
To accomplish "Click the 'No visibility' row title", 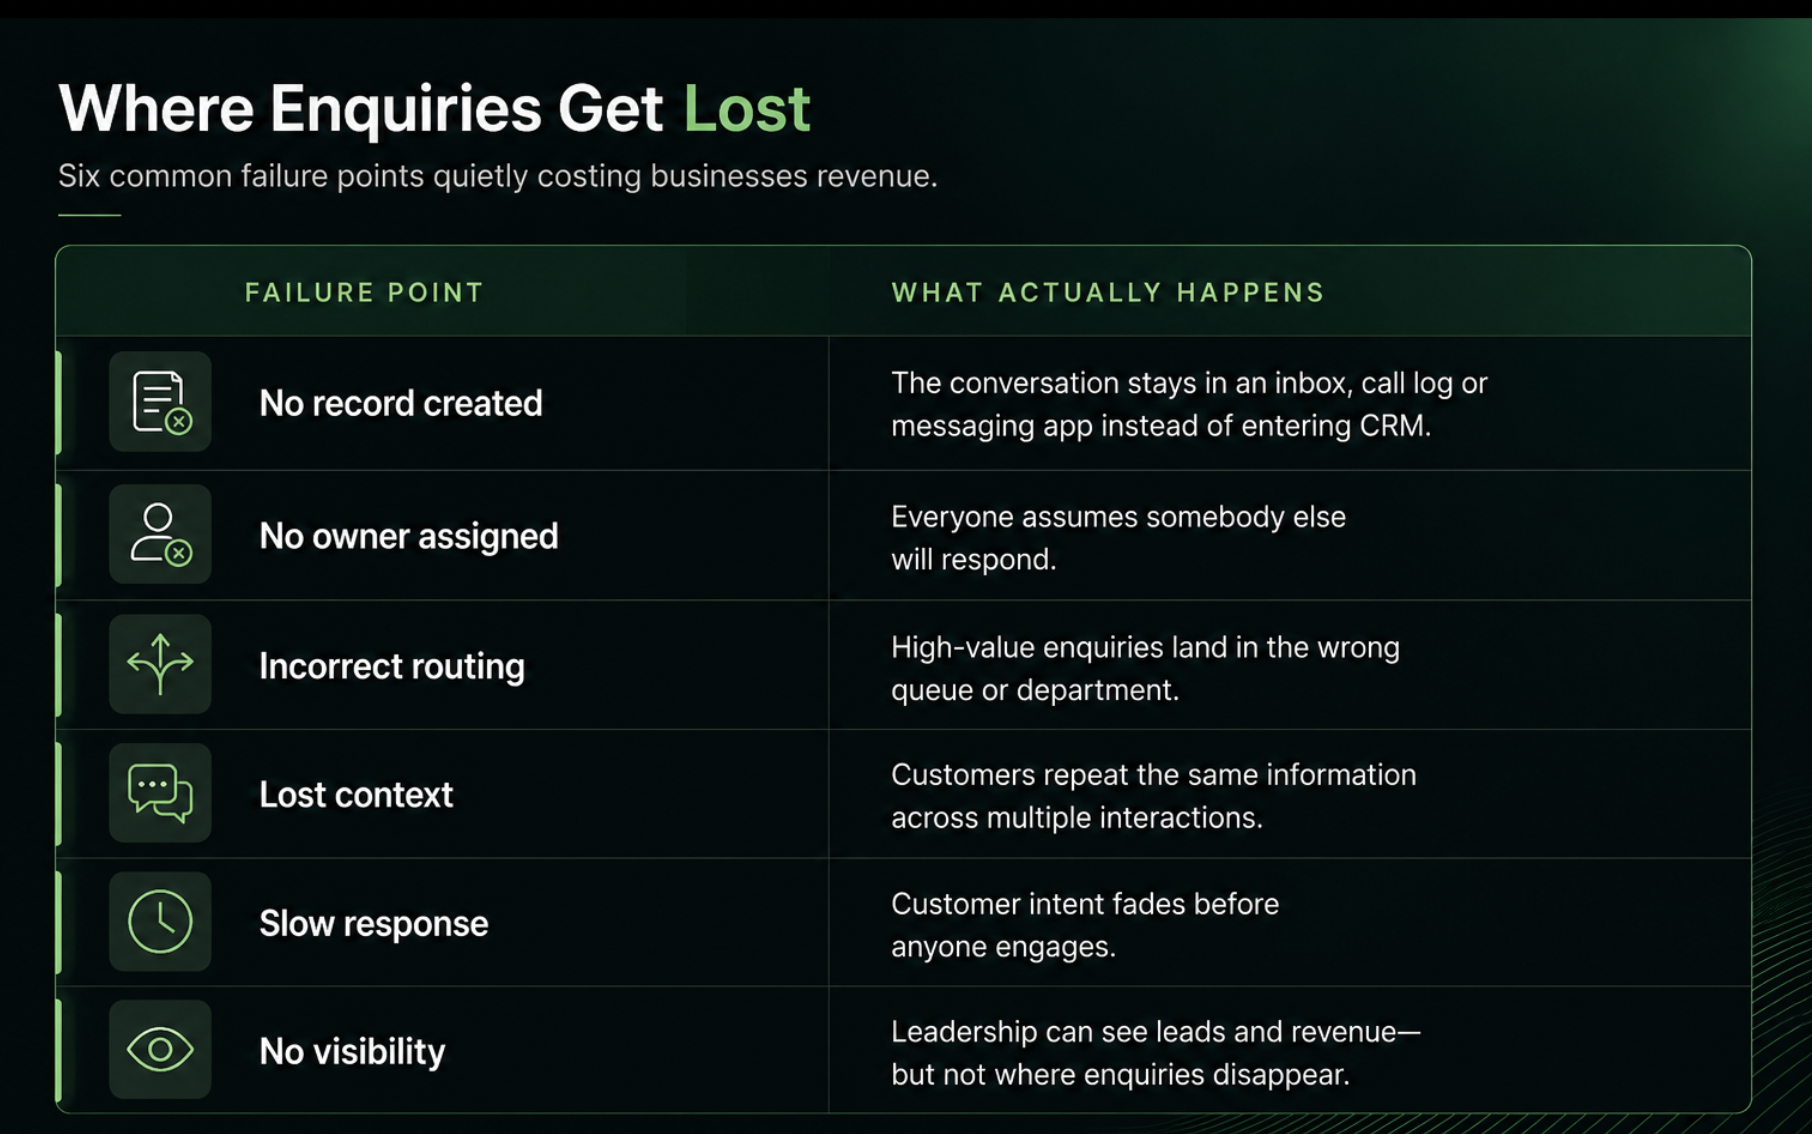I will coord(352,1051).
